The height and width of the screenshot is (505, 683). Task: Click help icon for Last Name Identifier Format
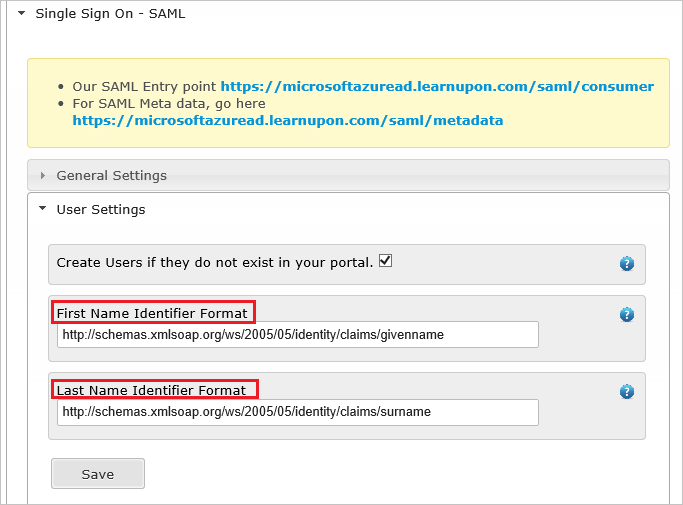point(627,391)
